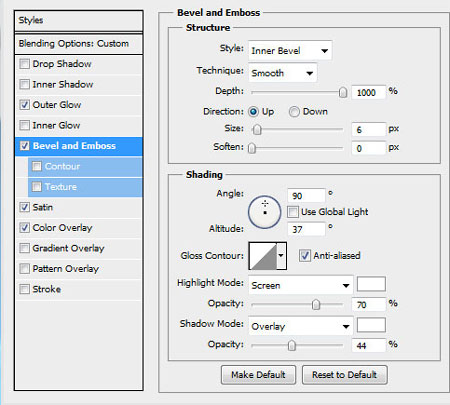This screenshot has height=405, width=450.
Task: Enable the Drop Shadow checkbox
Action: (24, 64)
